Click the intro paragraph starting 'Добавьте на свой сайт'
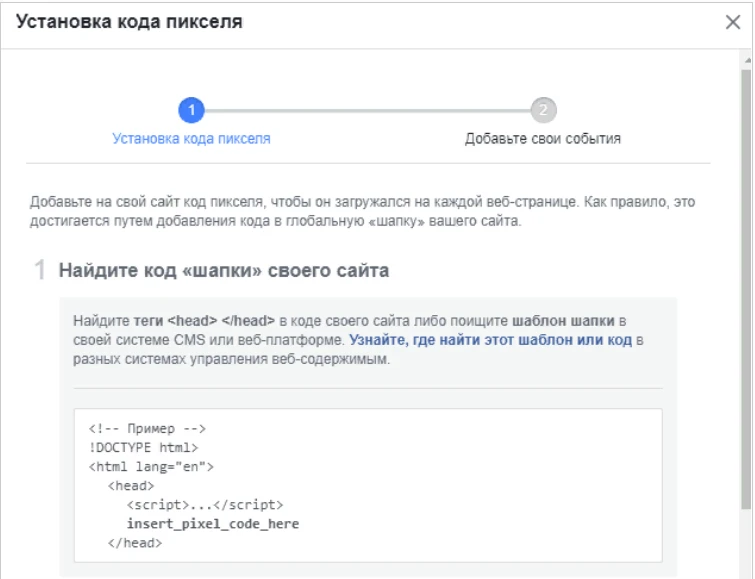755x579 pixels. 363,211
